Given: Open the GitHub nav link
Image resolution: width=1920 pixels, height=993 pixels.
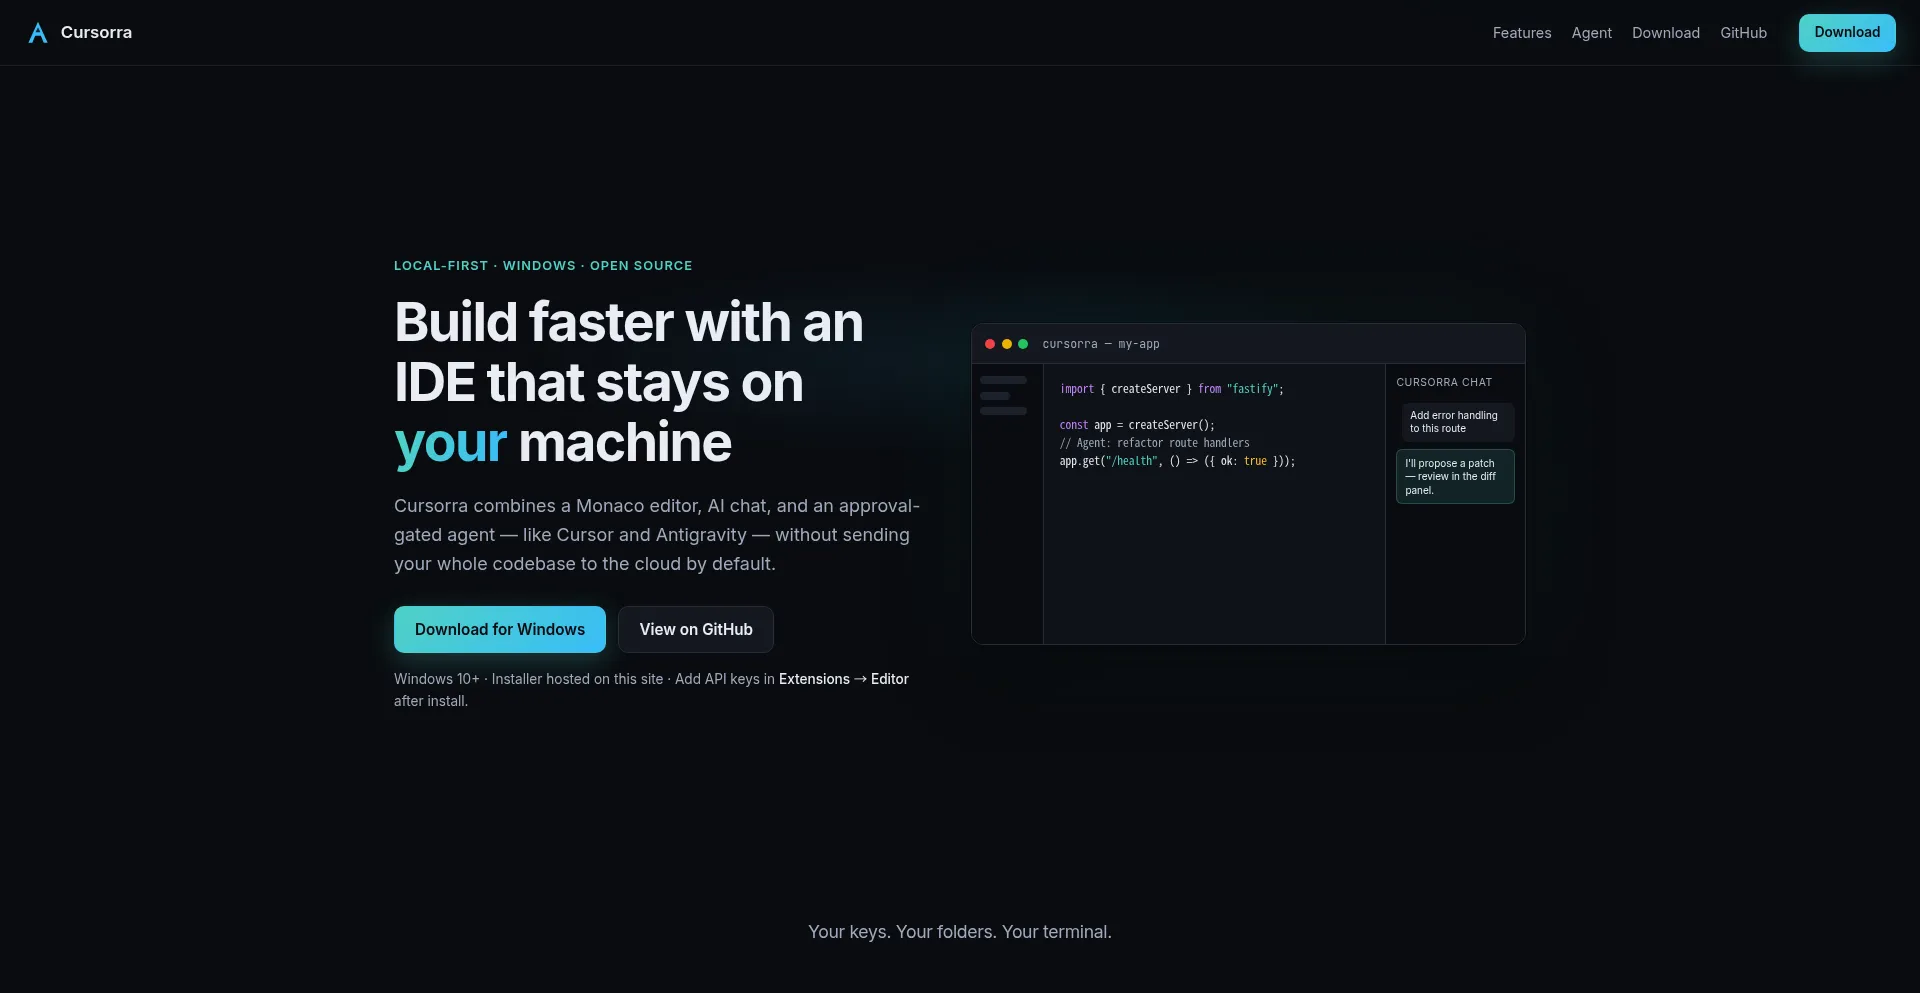Looking at the screenshot, I should (x=1743, y=33).
